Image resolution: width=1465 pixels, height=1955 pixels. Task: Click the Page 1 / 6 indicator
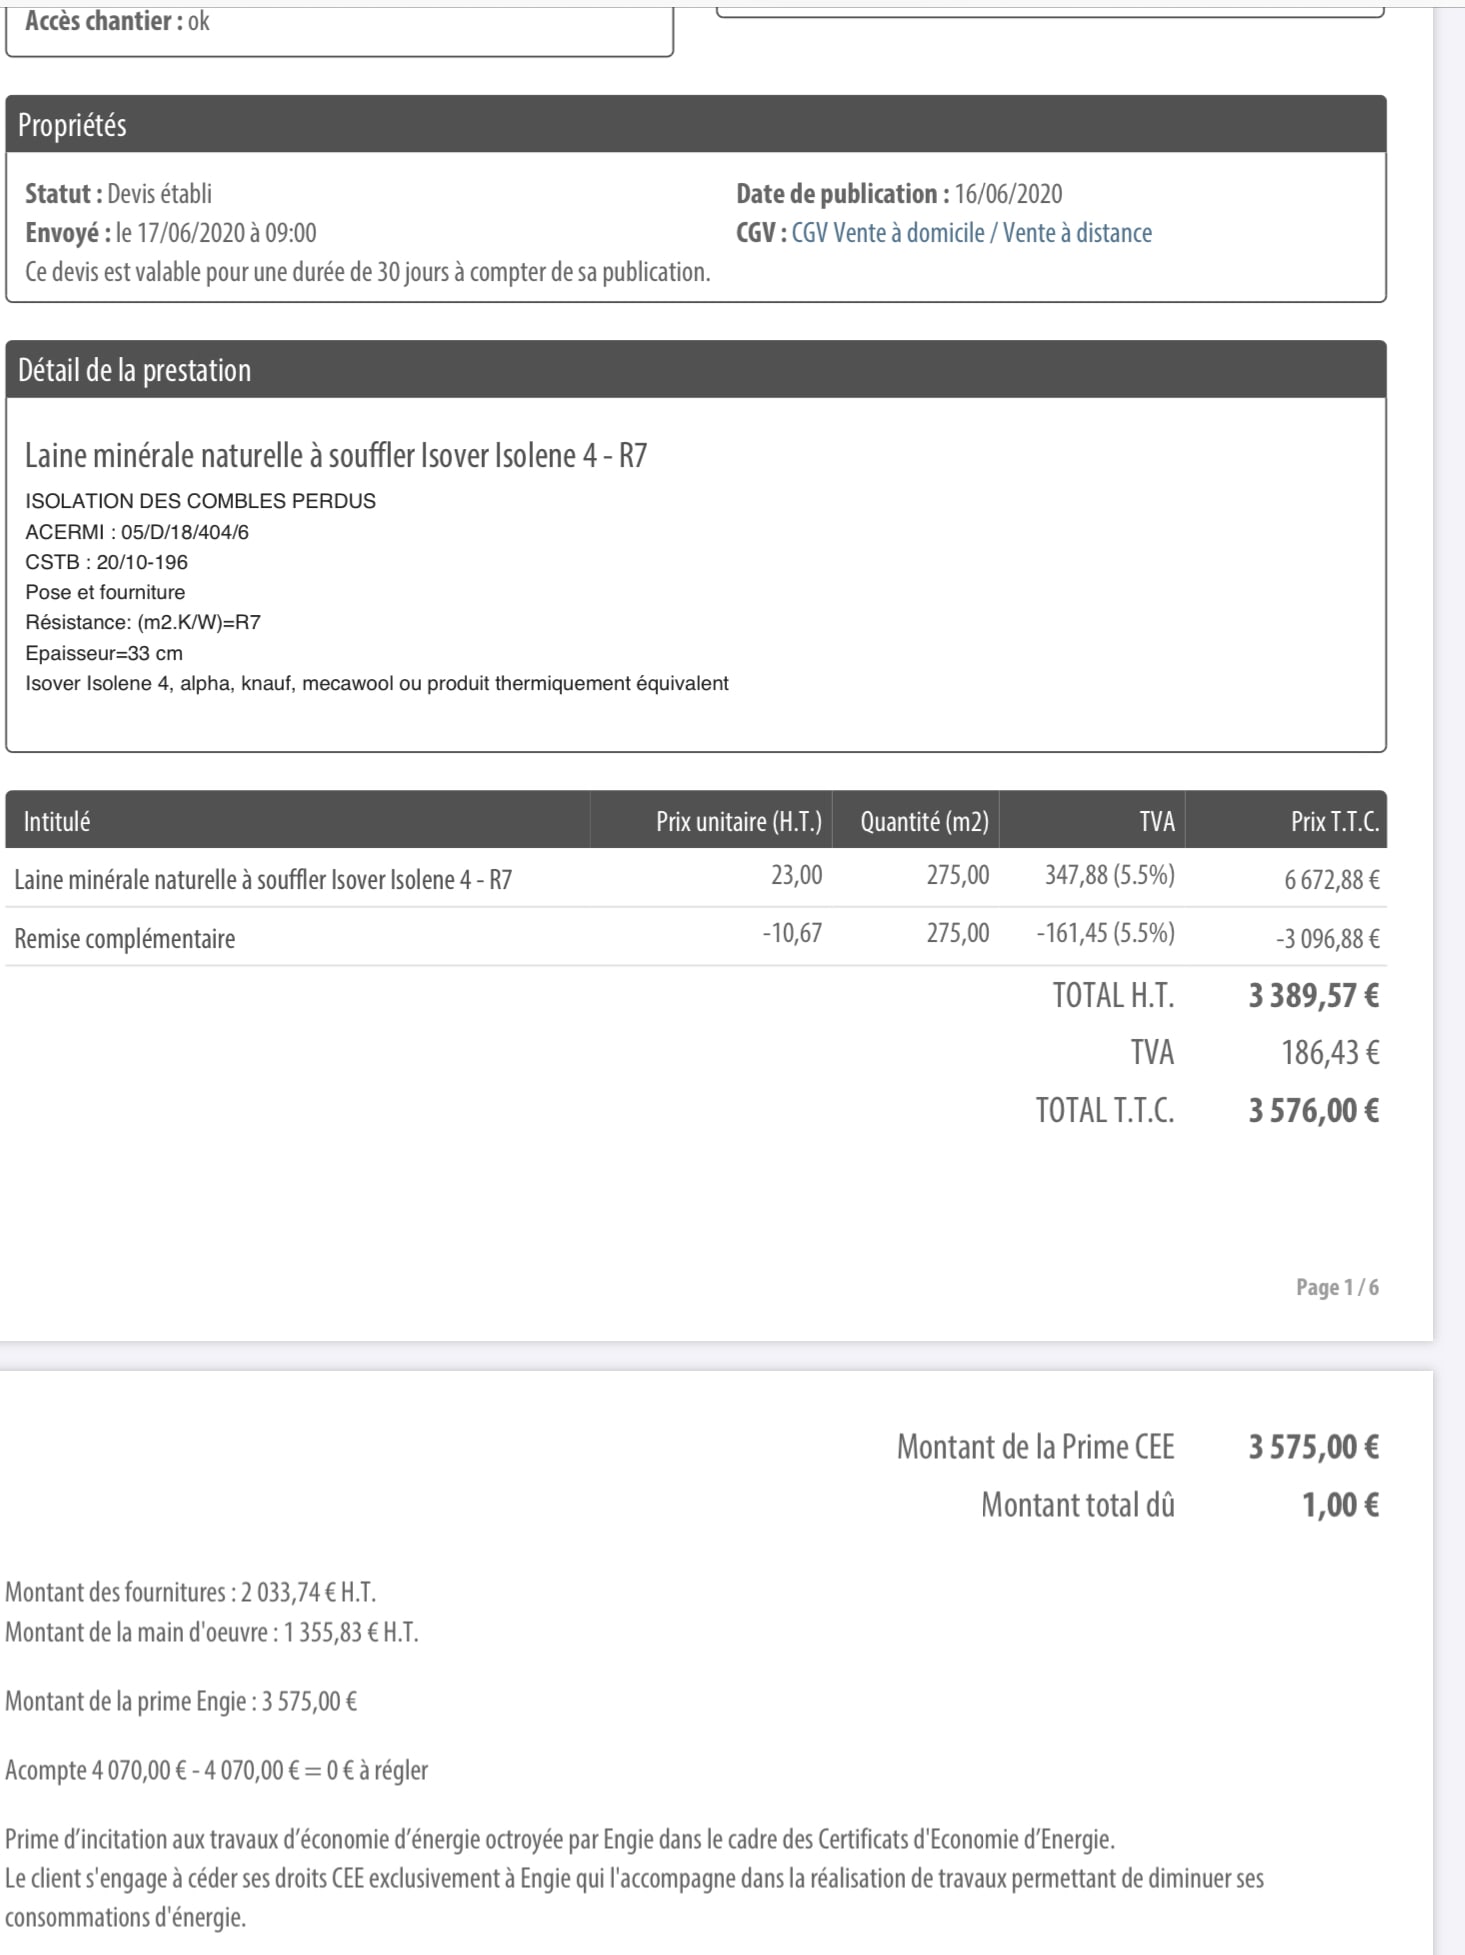pyautogui.click(x=1337, y=1287)
